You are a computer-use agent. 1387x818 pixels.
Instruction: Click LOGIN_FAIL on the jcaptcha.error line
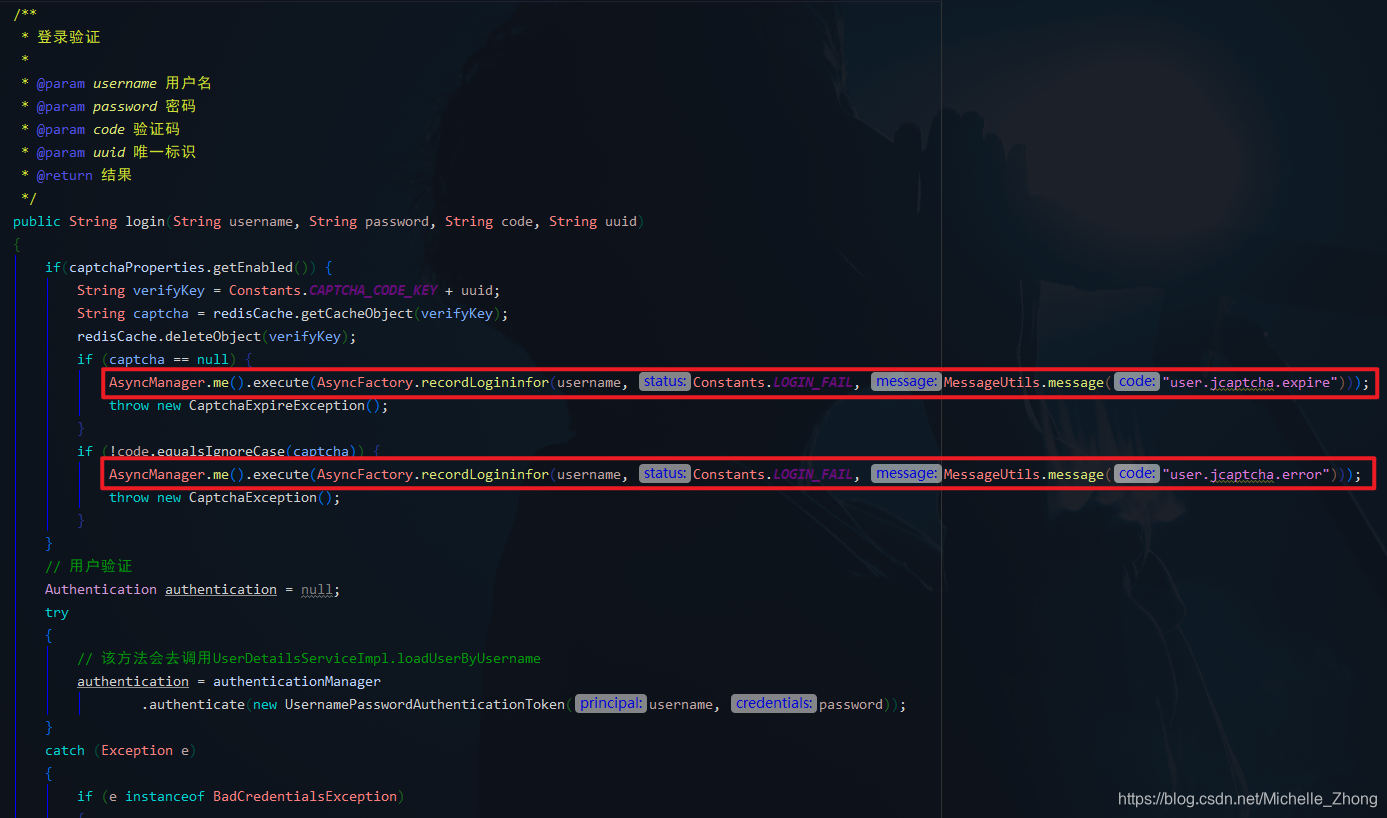point(813,474)
